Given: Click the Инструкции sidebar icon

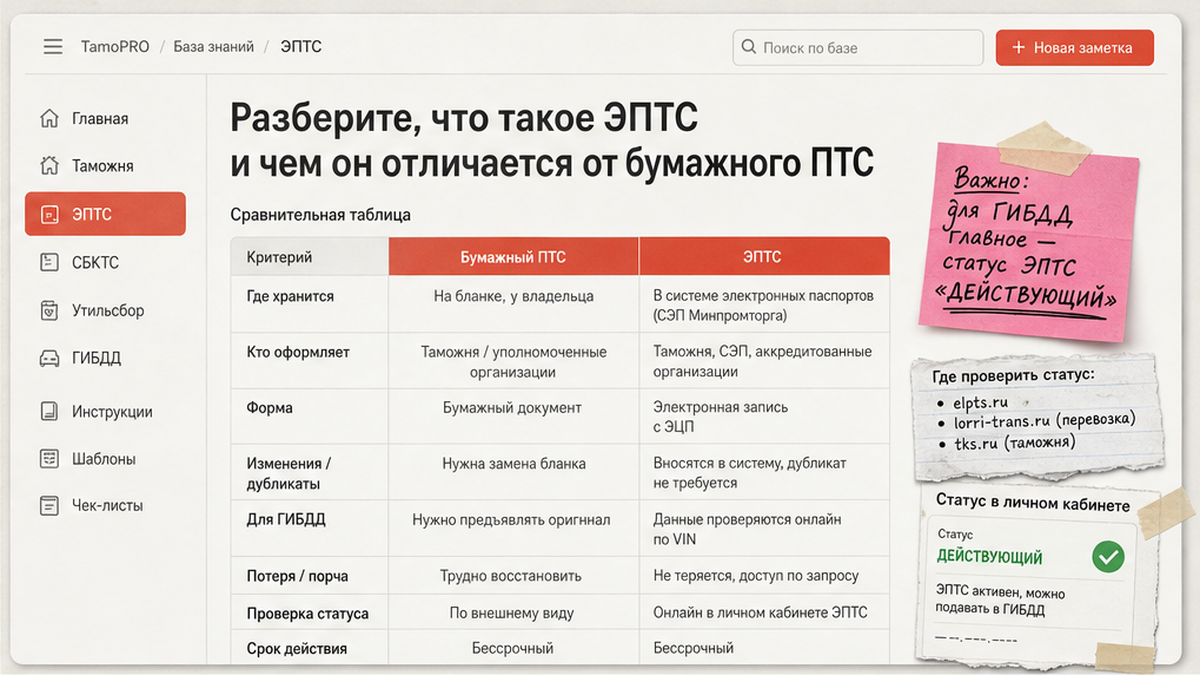Looking at the screenshot, I should (x=49, y=411).
